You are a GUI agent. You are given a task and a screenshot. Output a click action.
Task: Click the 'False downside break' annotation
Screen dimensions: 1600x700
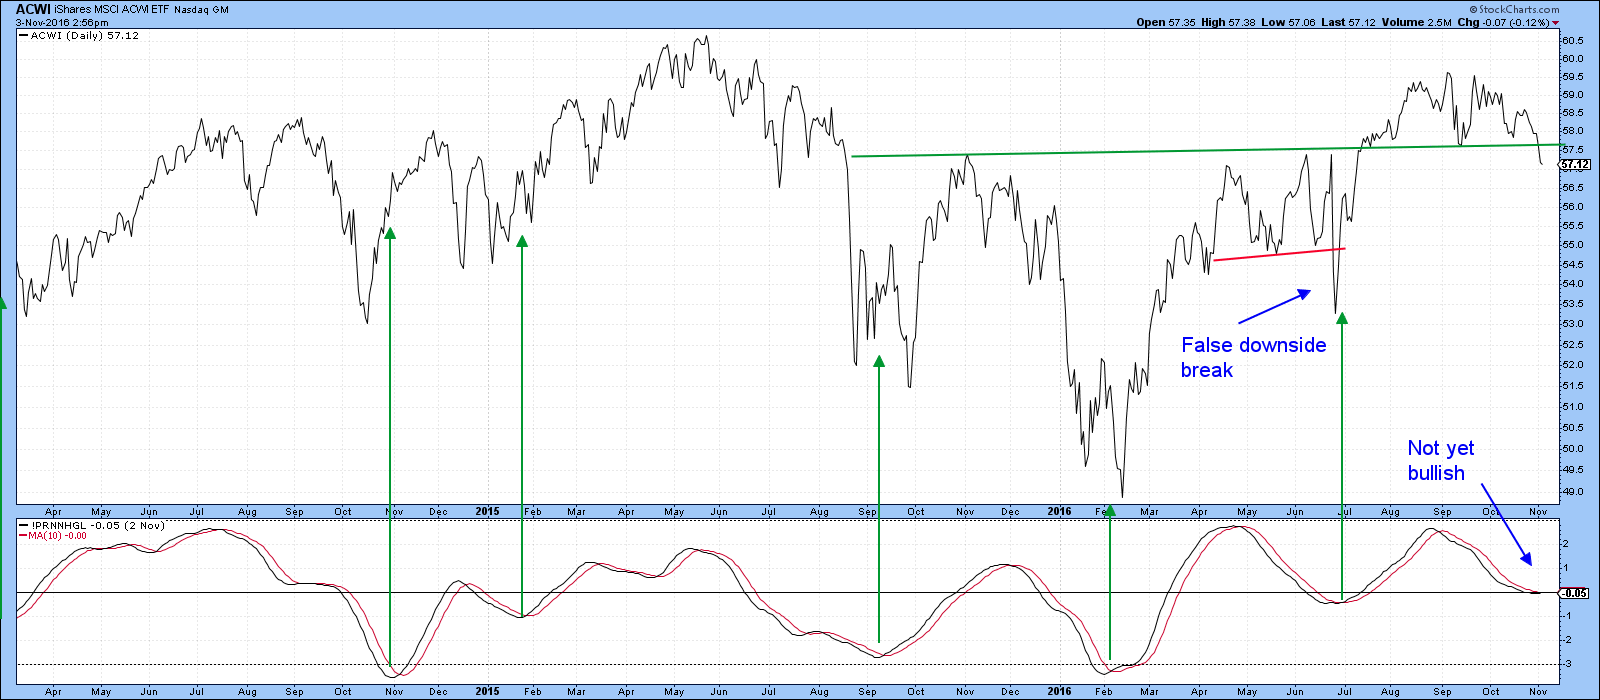click(1253, 357)
